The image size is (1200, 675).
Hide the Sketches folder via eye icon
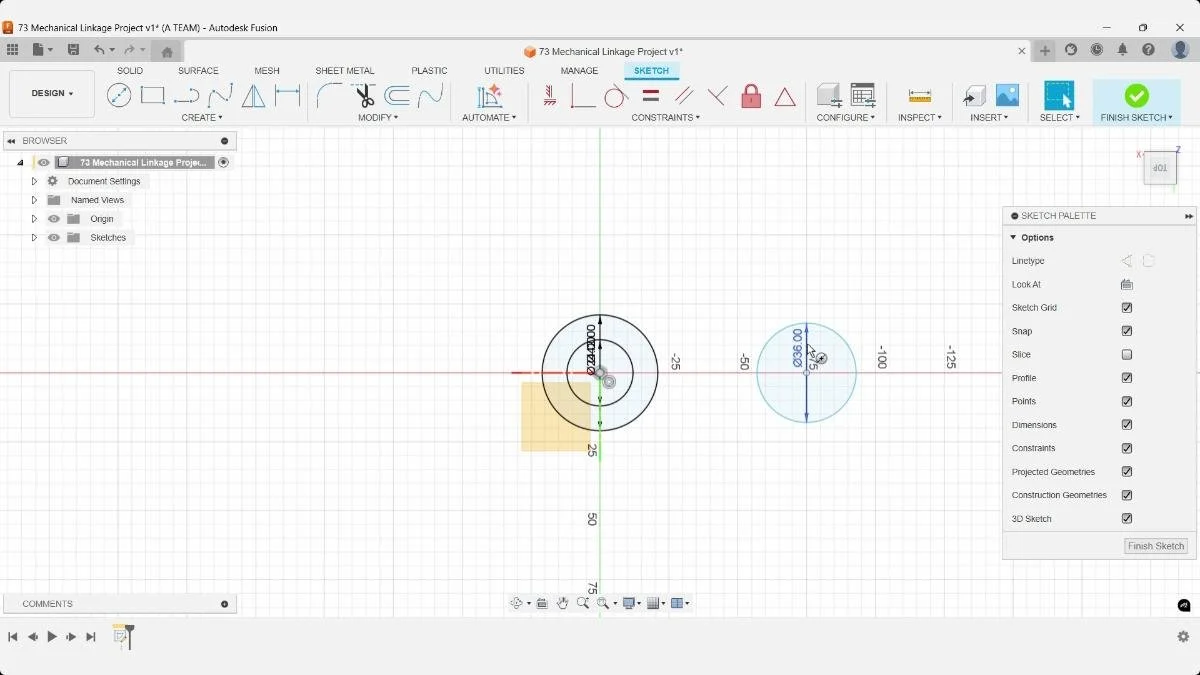point(54,238)
